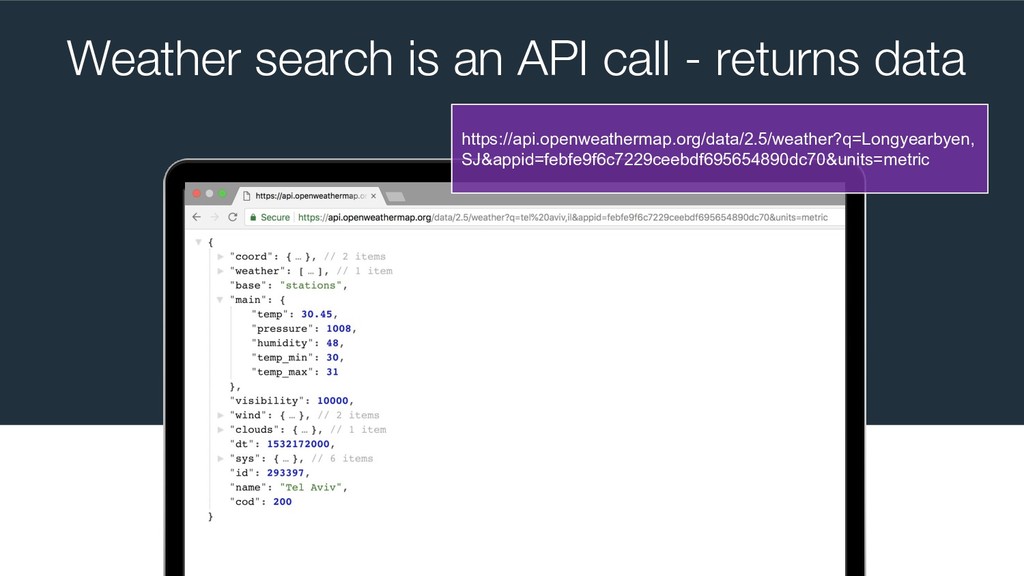
Task: Collapse the root JSON object triangle
Action: [198, 242]
